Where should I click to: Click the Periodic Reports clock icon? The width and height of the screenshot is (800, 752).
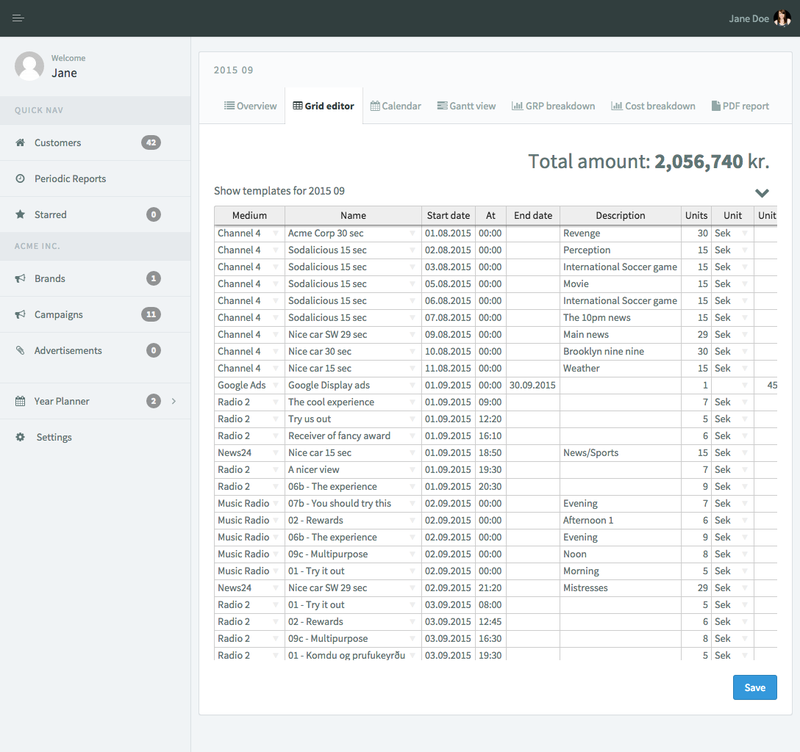pyautogui.click(x=20, y=179)
